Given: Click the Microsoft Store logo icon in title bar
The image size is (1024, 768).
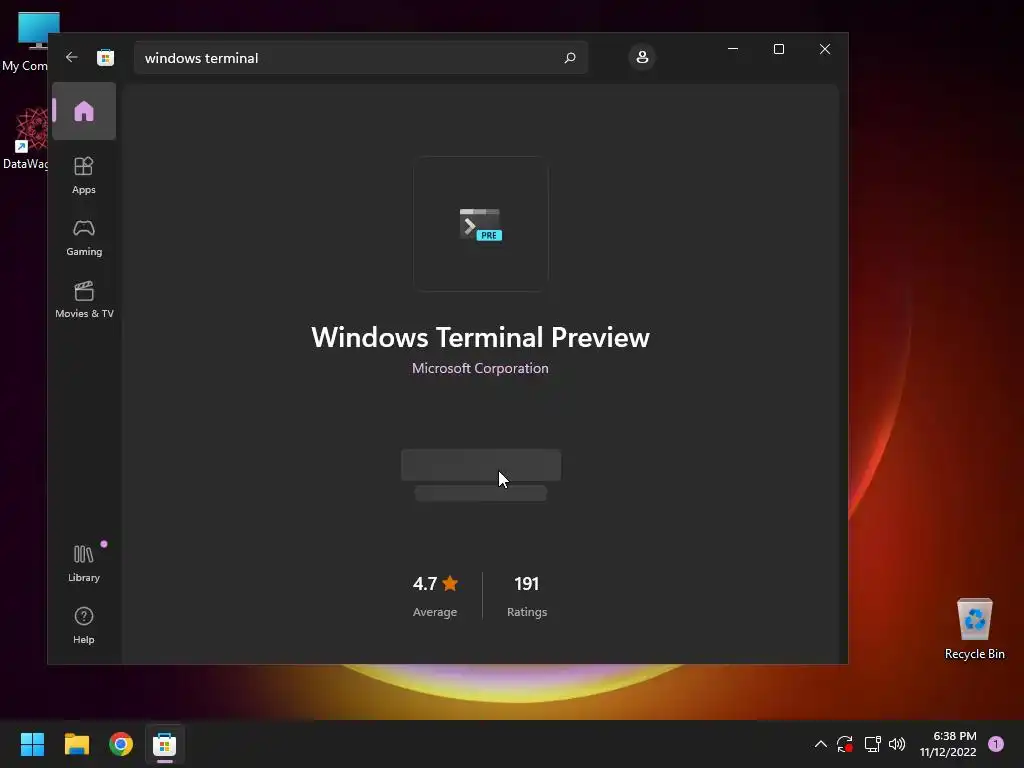Looking at the screenshot, I should (106, 57).
